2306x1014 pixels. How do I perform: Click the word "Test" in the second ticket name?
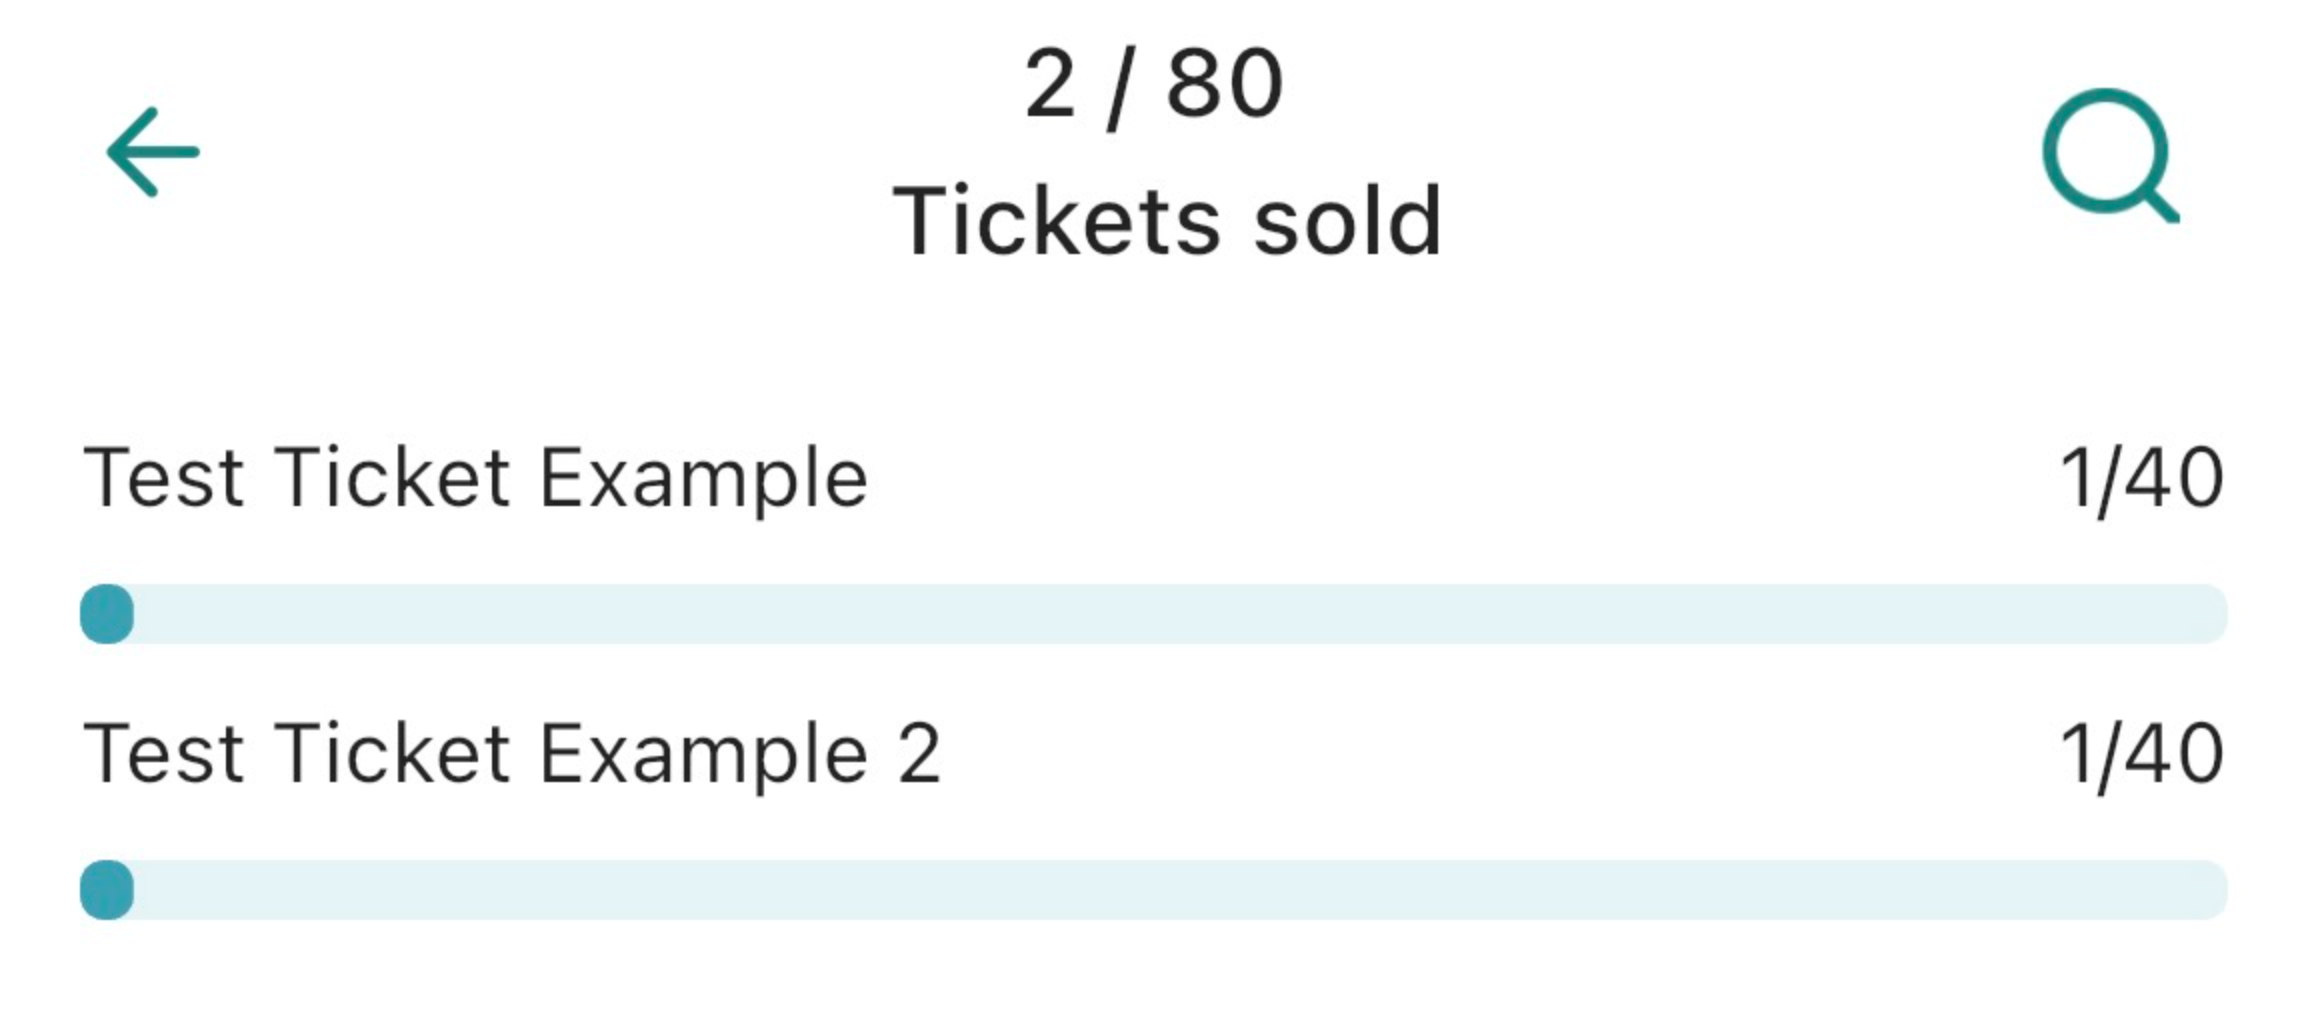pyautogui.click(x=164, y=754)
